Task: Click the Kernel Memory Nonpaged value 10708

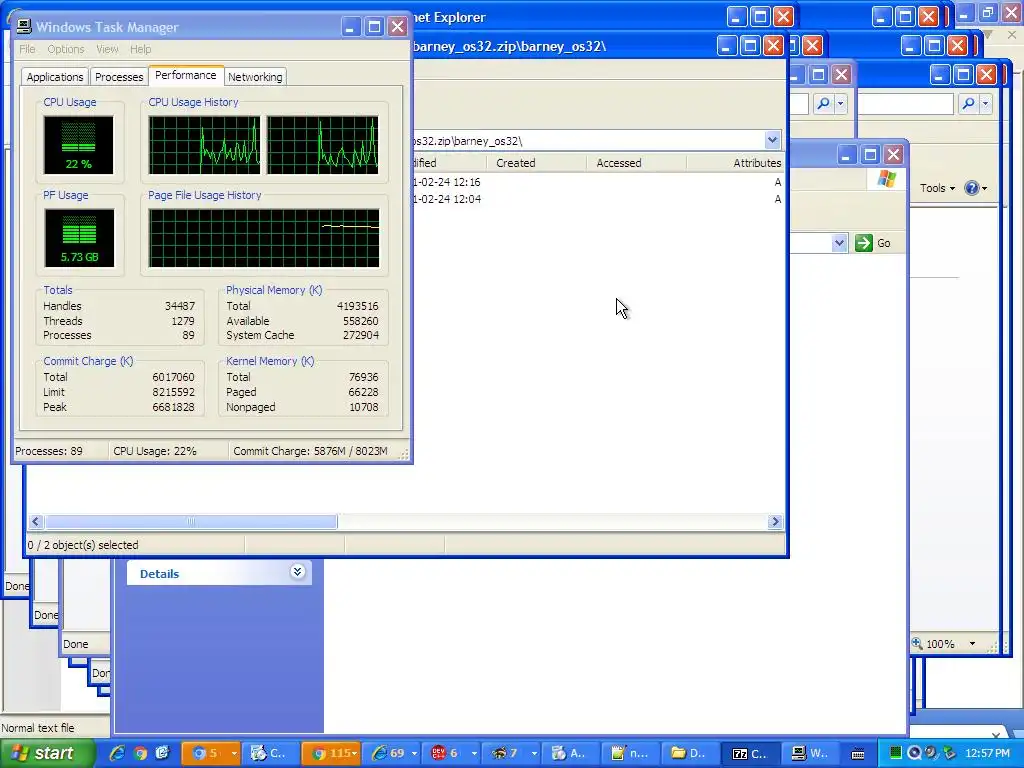Action: 364,407
